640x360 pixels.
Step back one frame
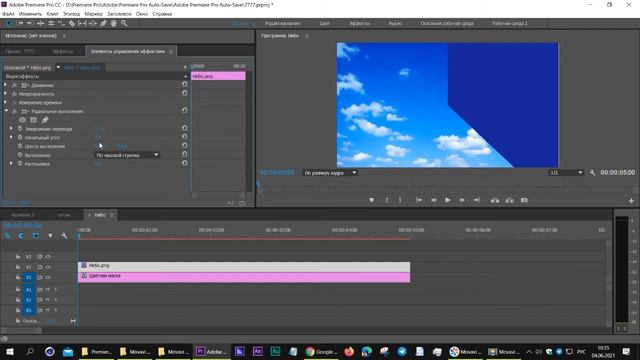(x=433, y=200)
